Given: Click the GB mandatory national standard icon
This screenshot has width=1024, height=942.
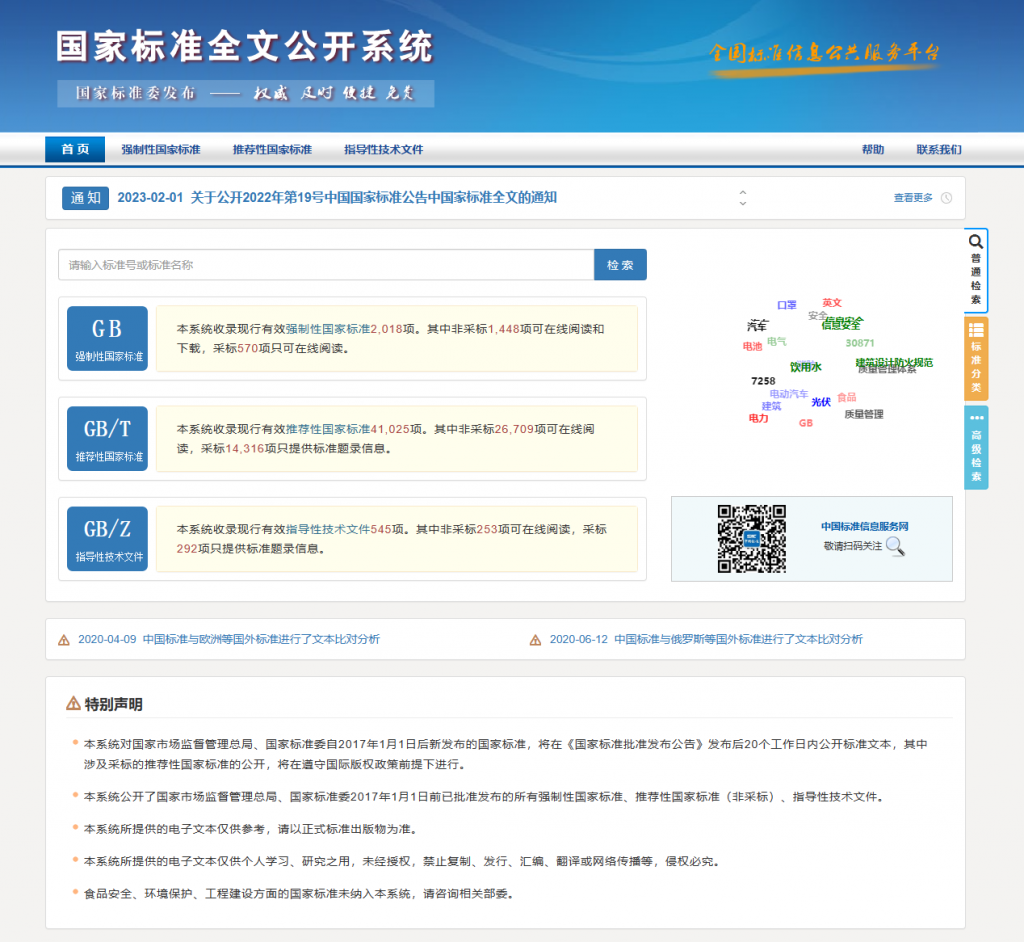Looking at the screenshot, I should [107, 338].
